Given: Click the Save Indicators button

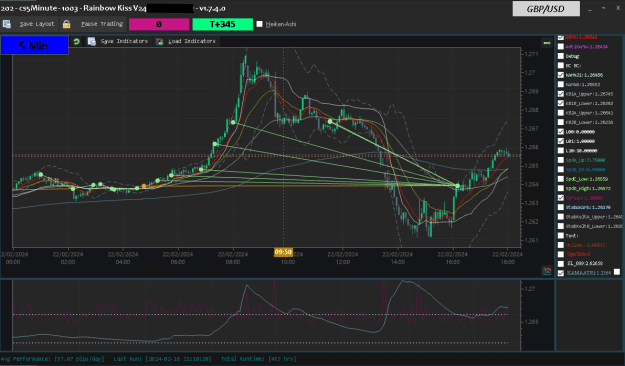Looking at the screenshot, I should click(118, 41).
